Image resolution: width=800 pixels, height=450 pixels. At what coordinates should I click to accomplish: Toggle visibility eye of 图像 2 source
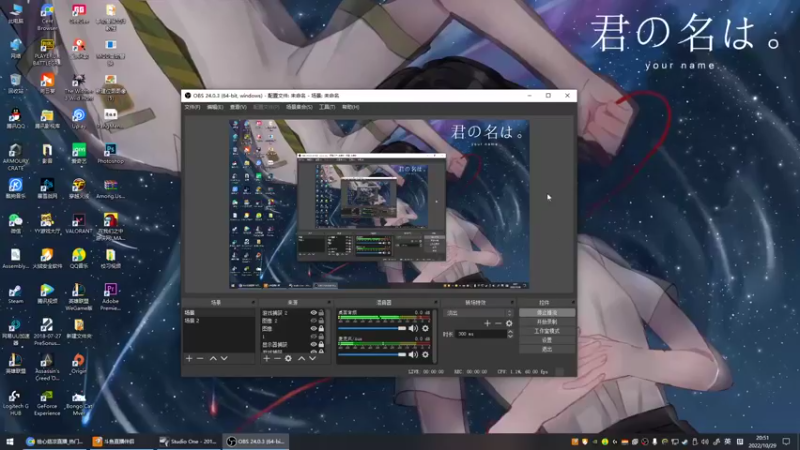(x=314, y=321)
